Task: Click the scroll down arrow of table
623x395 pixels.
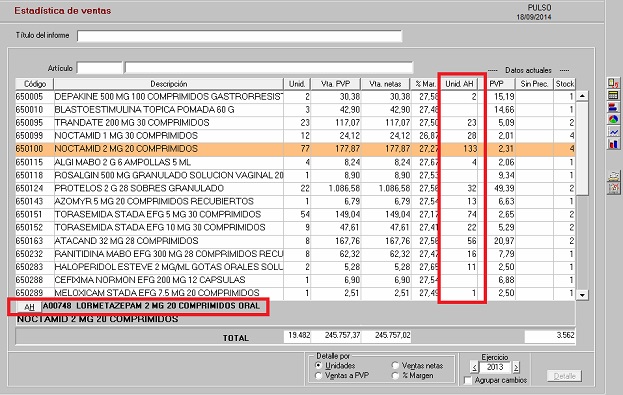Action: tap(582, 294)
